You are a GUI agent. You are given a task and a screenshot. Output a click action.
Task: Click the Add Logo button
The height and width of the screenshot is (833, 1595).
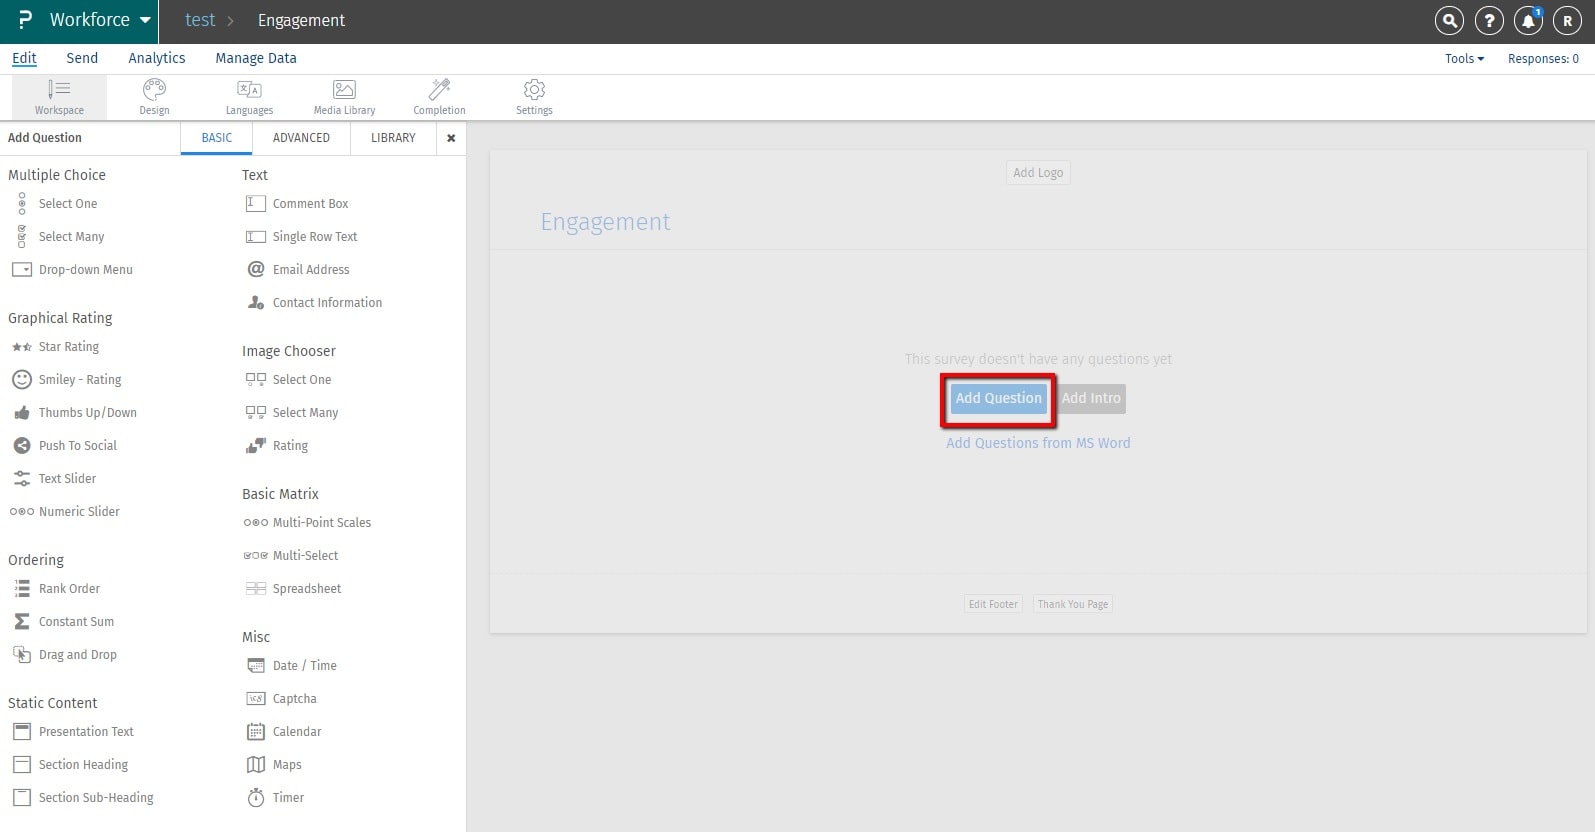coord(1038,173)
